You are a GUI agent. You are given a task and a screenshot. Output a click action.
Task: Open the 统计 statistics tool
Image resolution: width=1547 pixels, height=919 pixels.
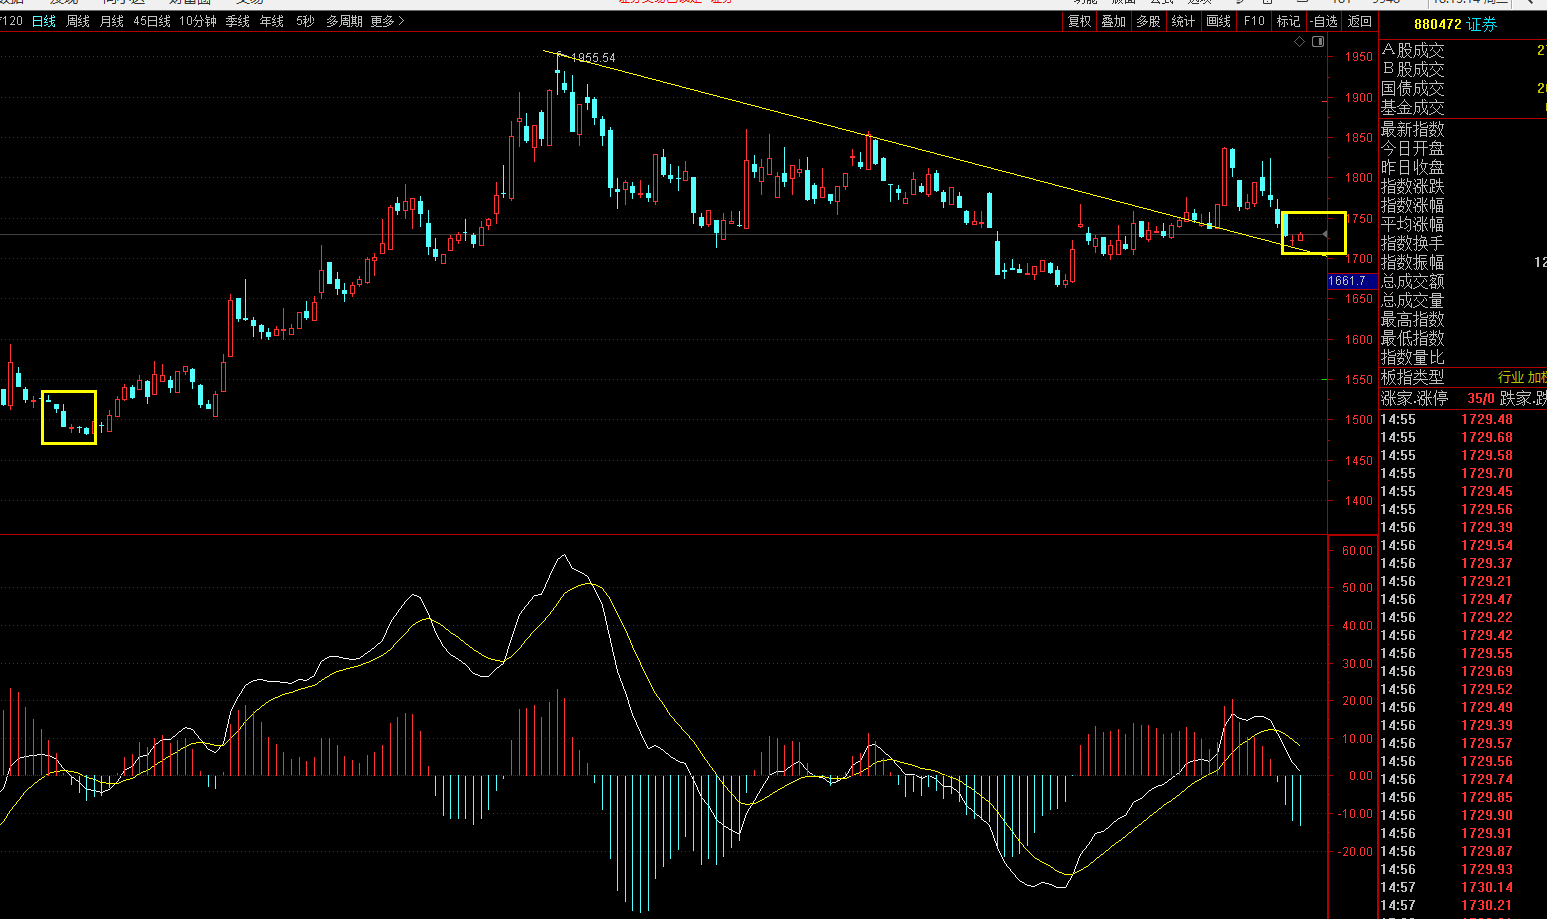tap(1183, 21)
